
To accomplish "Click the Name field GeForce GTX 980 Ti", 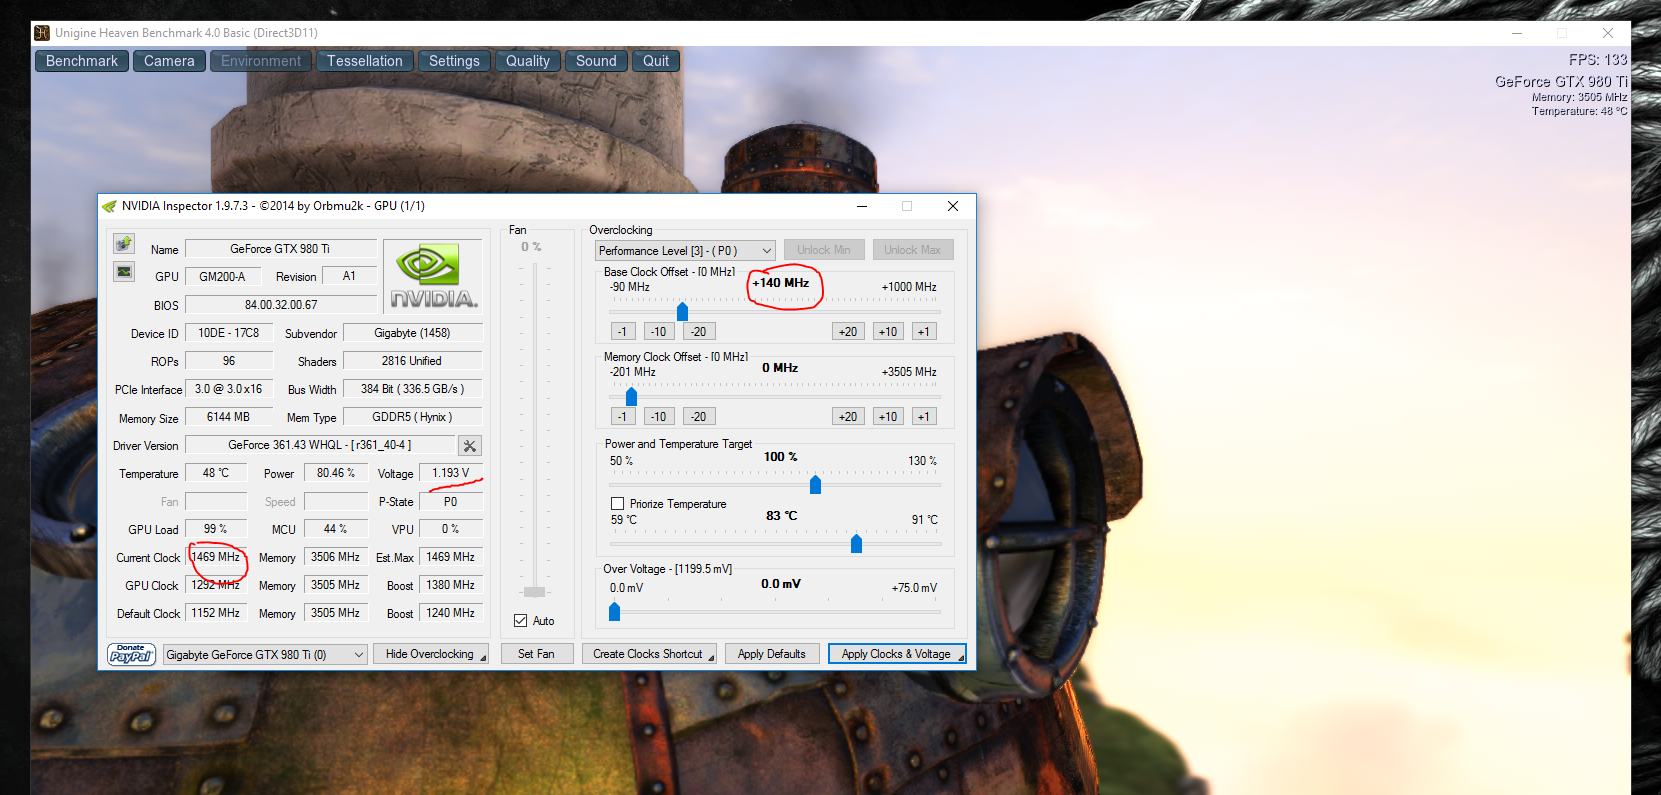I will (x=281, y=249).
